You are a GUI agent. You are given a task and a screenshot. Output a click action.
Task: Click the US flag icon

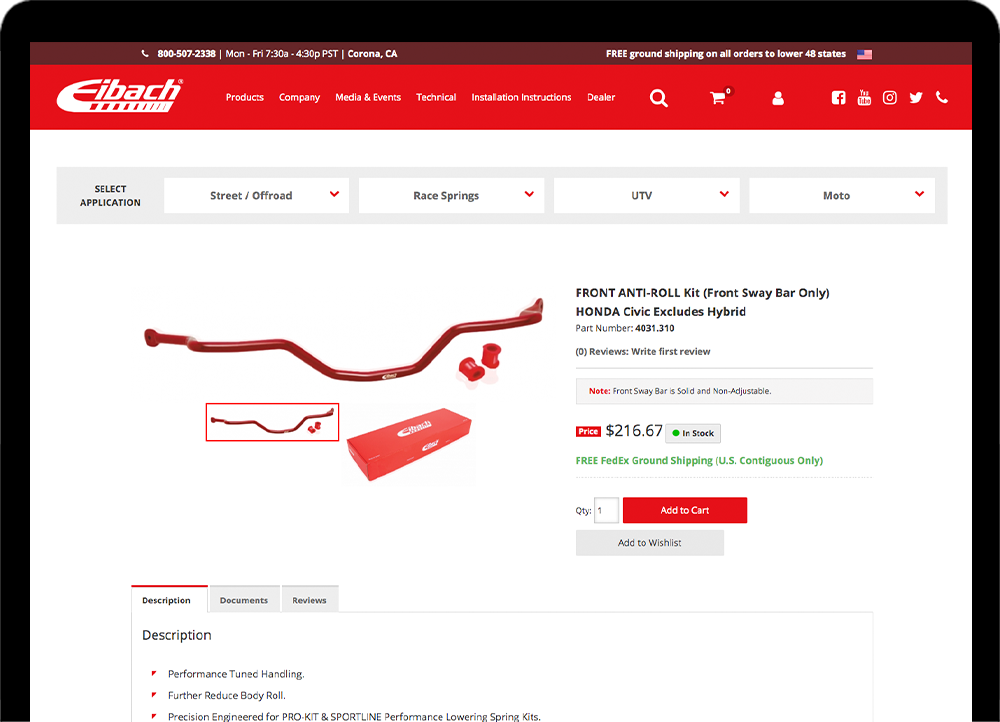[864, 54]
